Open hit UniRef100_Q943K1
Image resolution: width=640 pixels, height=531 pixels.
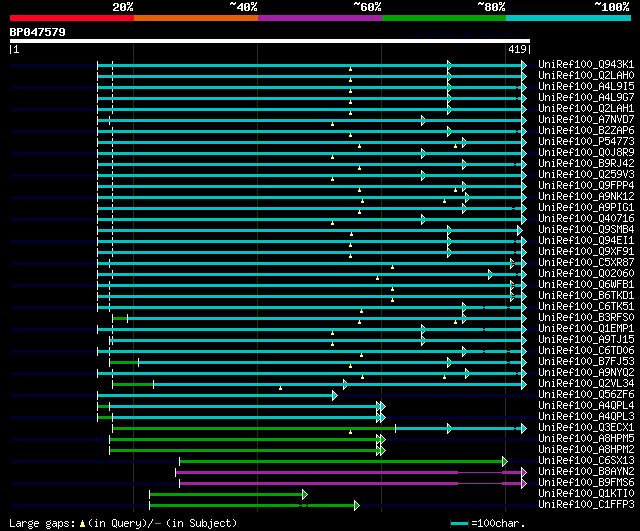click(586, 64)
